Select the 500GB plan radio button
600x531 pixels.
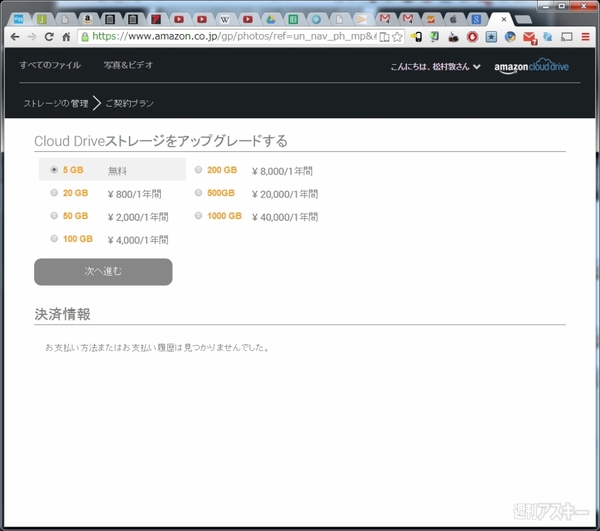pos(198,192)
